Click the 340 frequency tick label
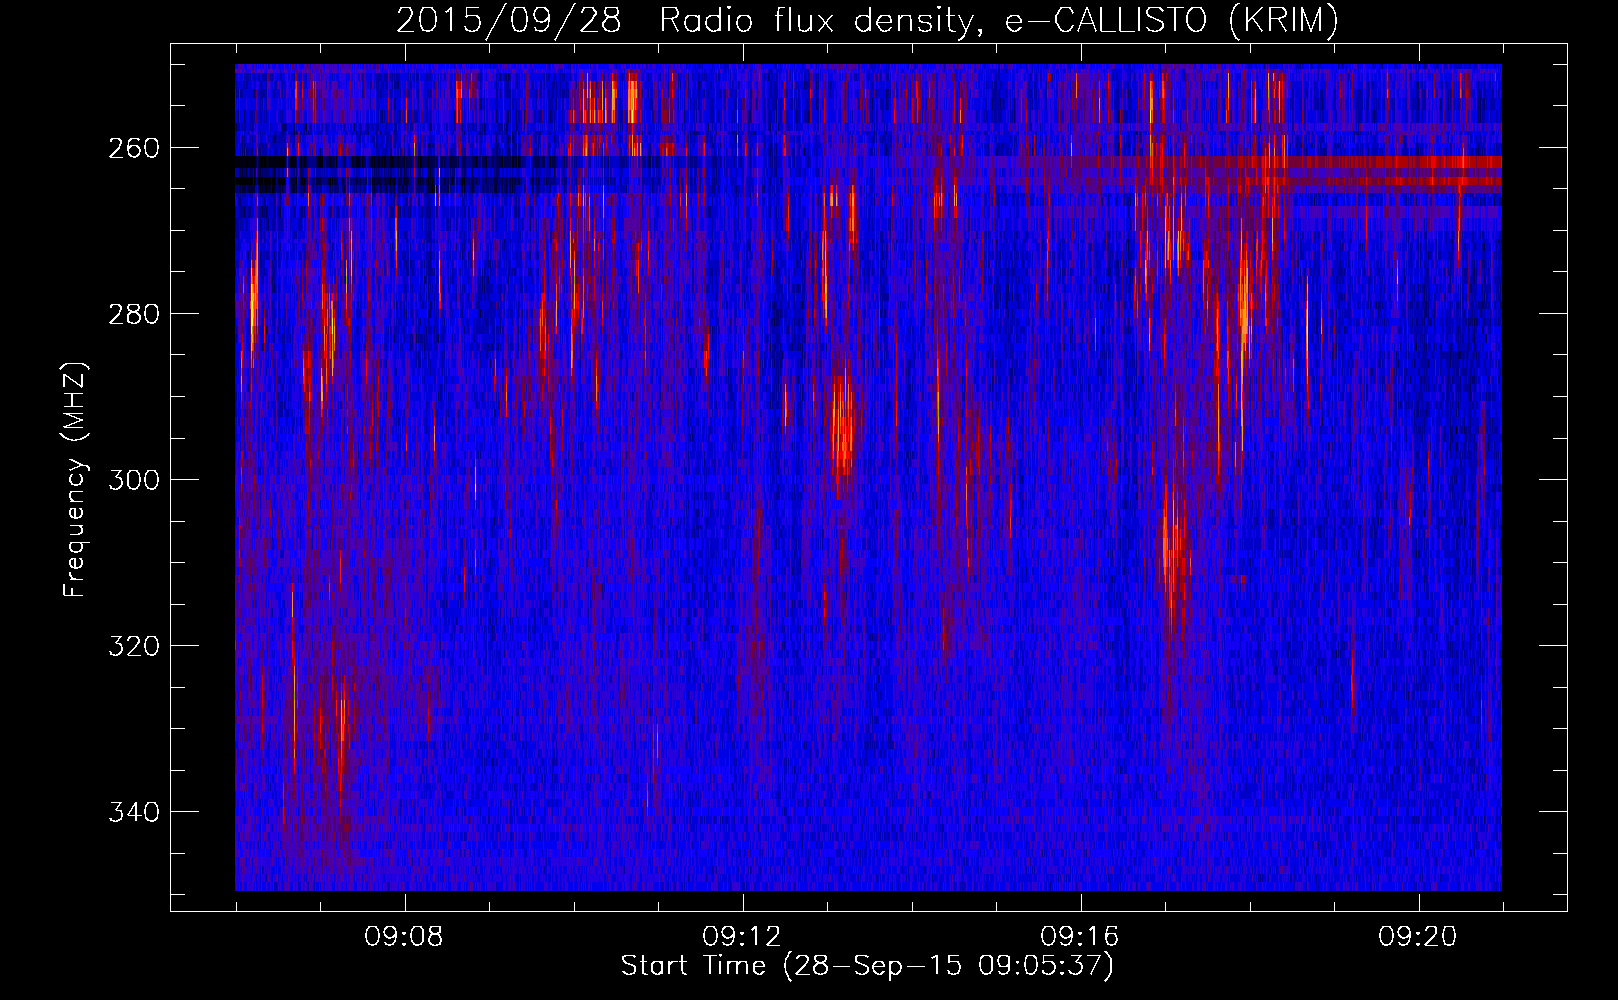Screen dimensions: 1618x1000 [x=133, y=812]
